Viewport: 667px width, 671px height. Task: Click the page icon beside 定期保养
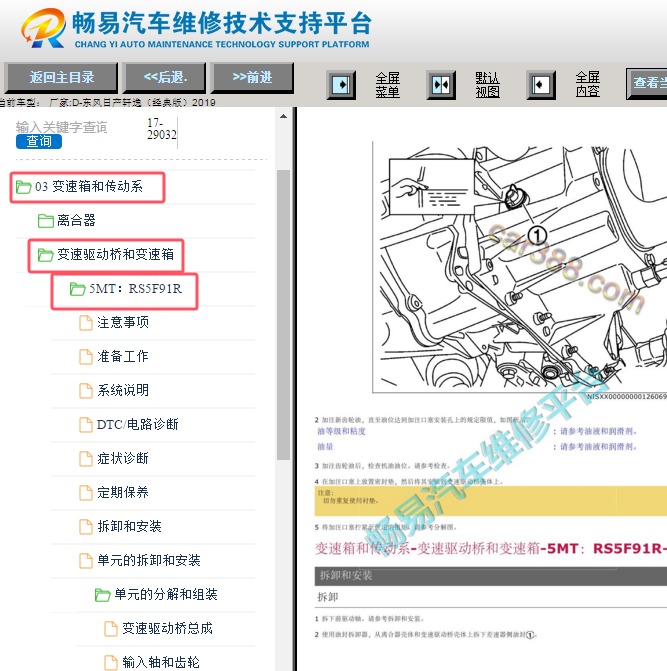86,493
